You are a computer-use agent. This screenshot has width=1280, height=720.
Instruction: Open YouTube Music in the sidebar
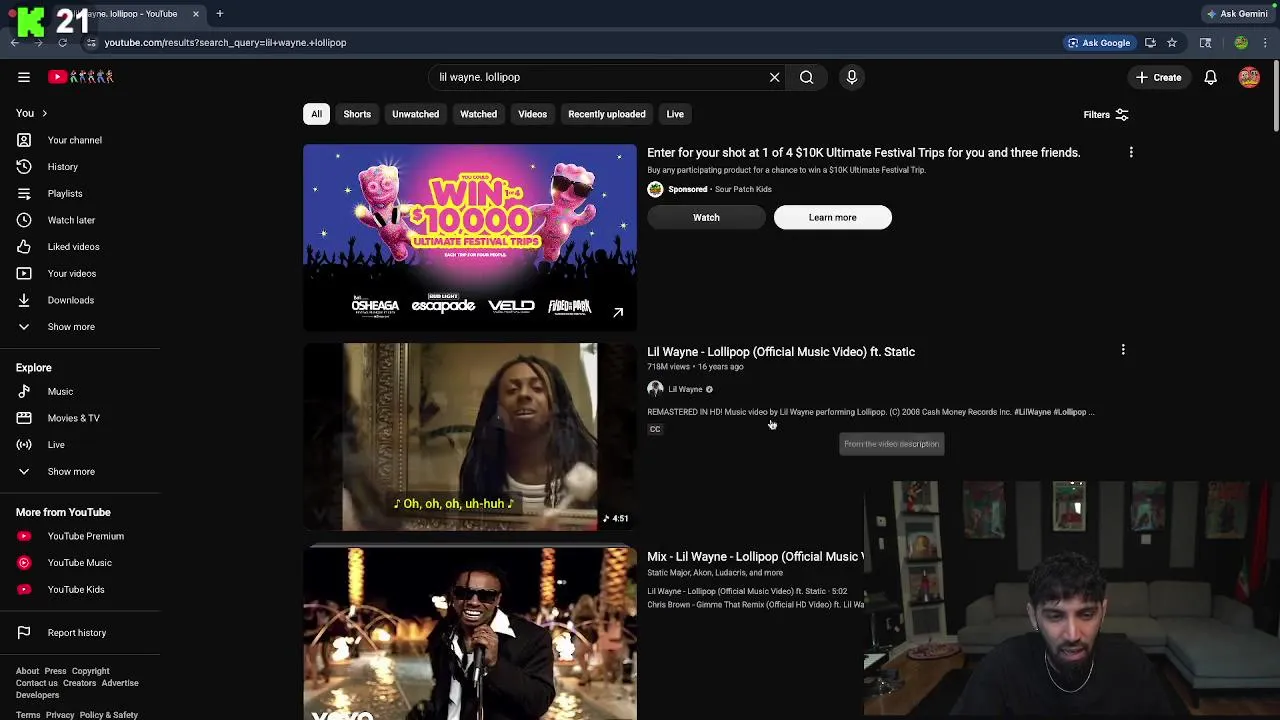80,563
